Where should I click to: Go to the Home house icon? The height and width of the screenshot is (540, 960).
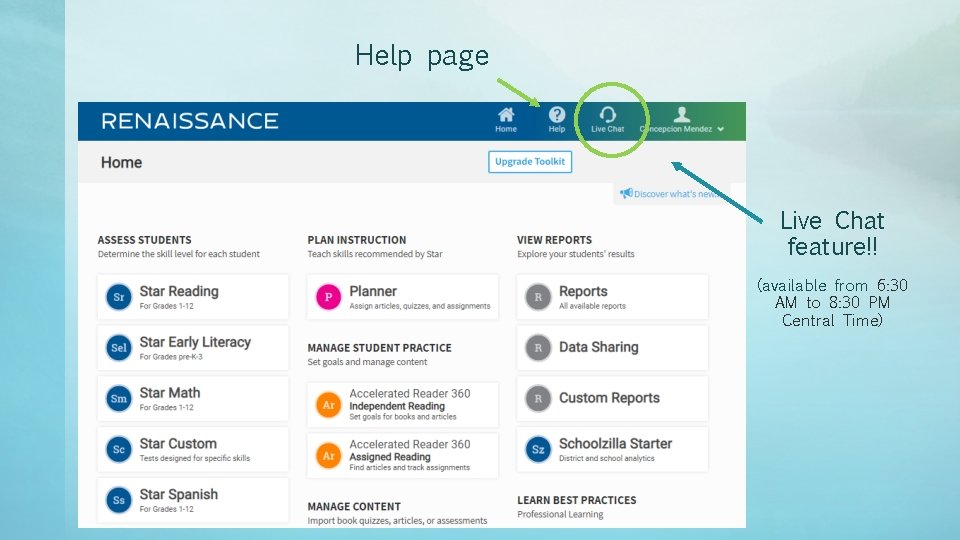(506, 114)
